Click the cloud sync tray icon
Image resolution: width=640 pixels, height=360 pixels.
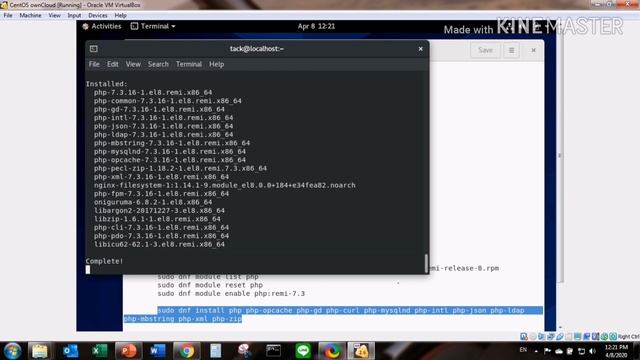(x=559, y=351)
